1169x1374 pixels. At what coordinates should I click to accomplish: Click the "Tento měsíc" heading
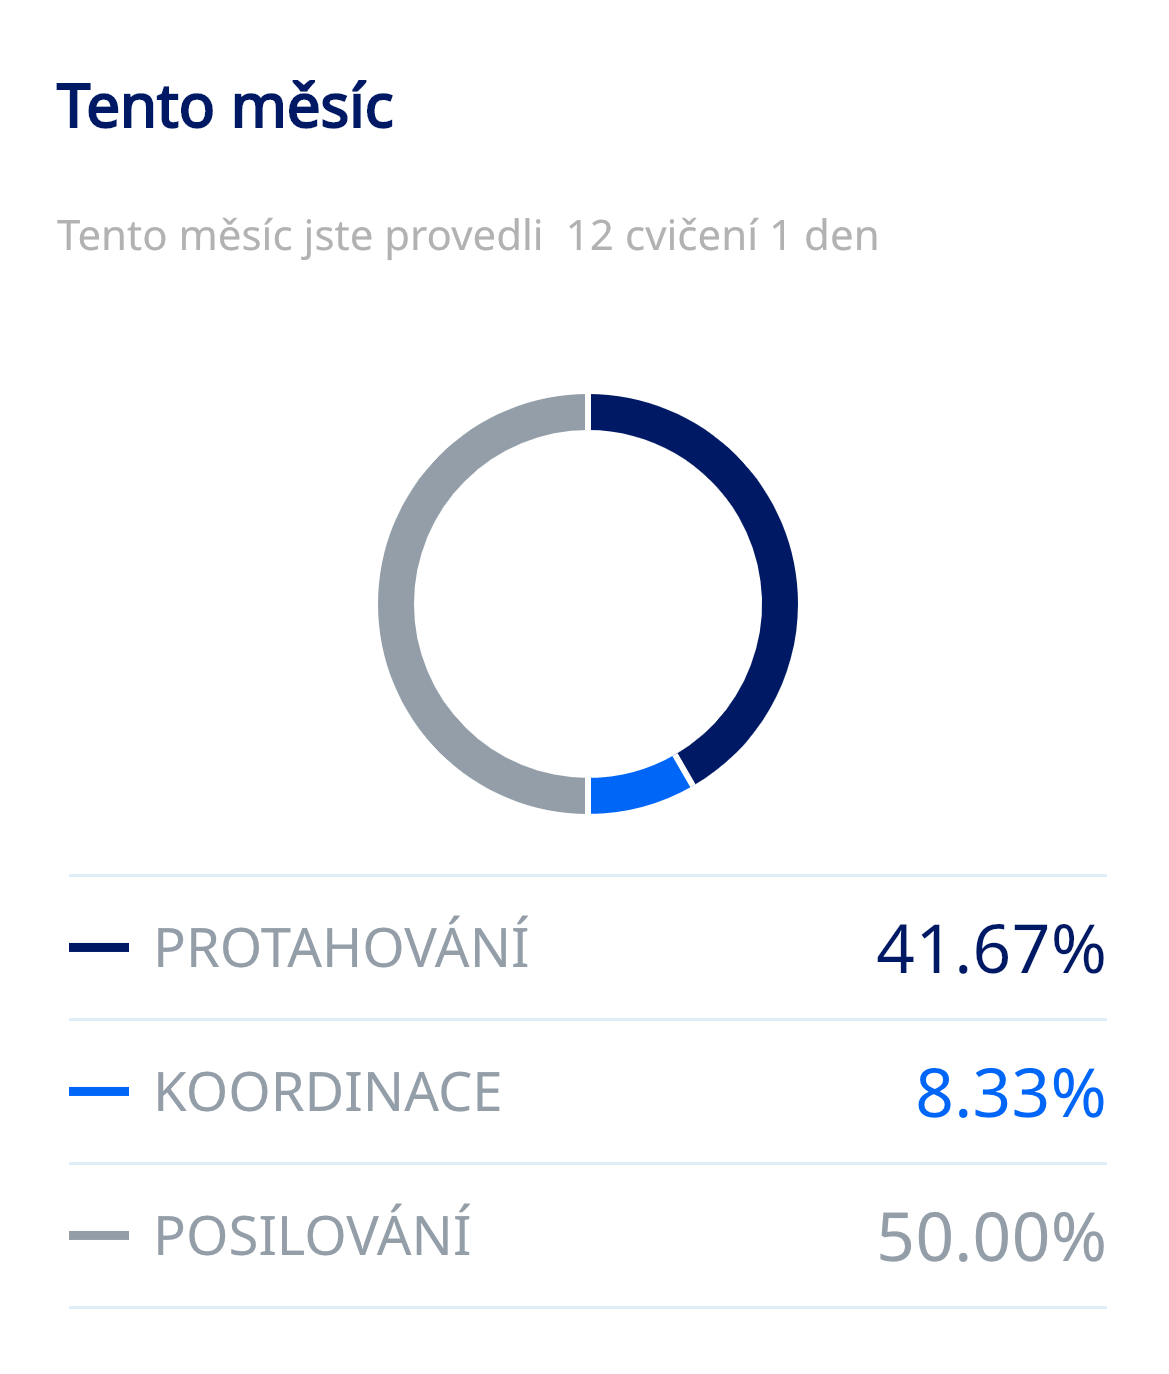(x=225, y=106)
